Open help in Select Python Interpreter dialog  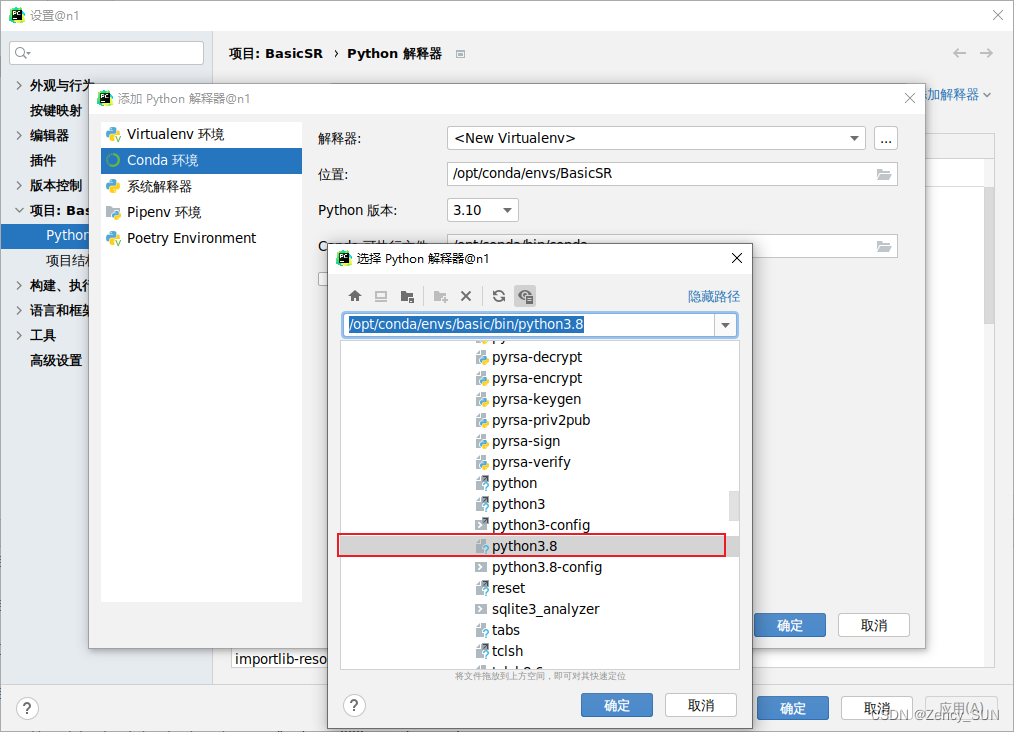point(354,705)
